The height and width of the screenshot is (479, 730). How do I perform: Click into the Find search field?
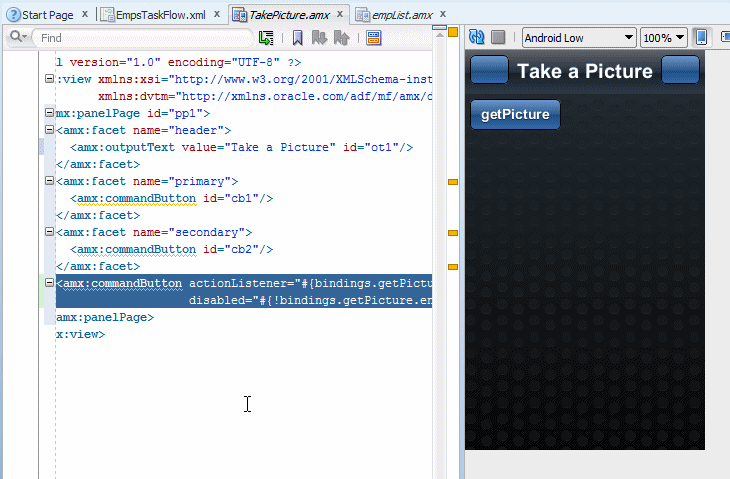tap(144, 38)
